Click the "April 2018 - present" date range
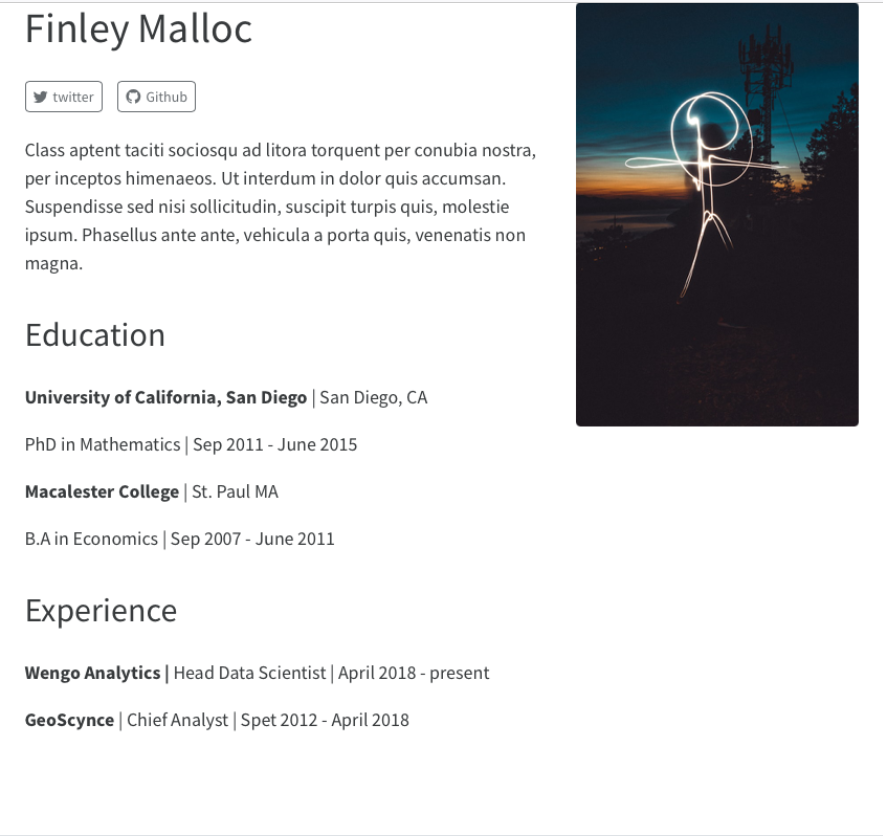Viewport: 883px width, 840px height. pyautogui.click(x=414, y=673)
